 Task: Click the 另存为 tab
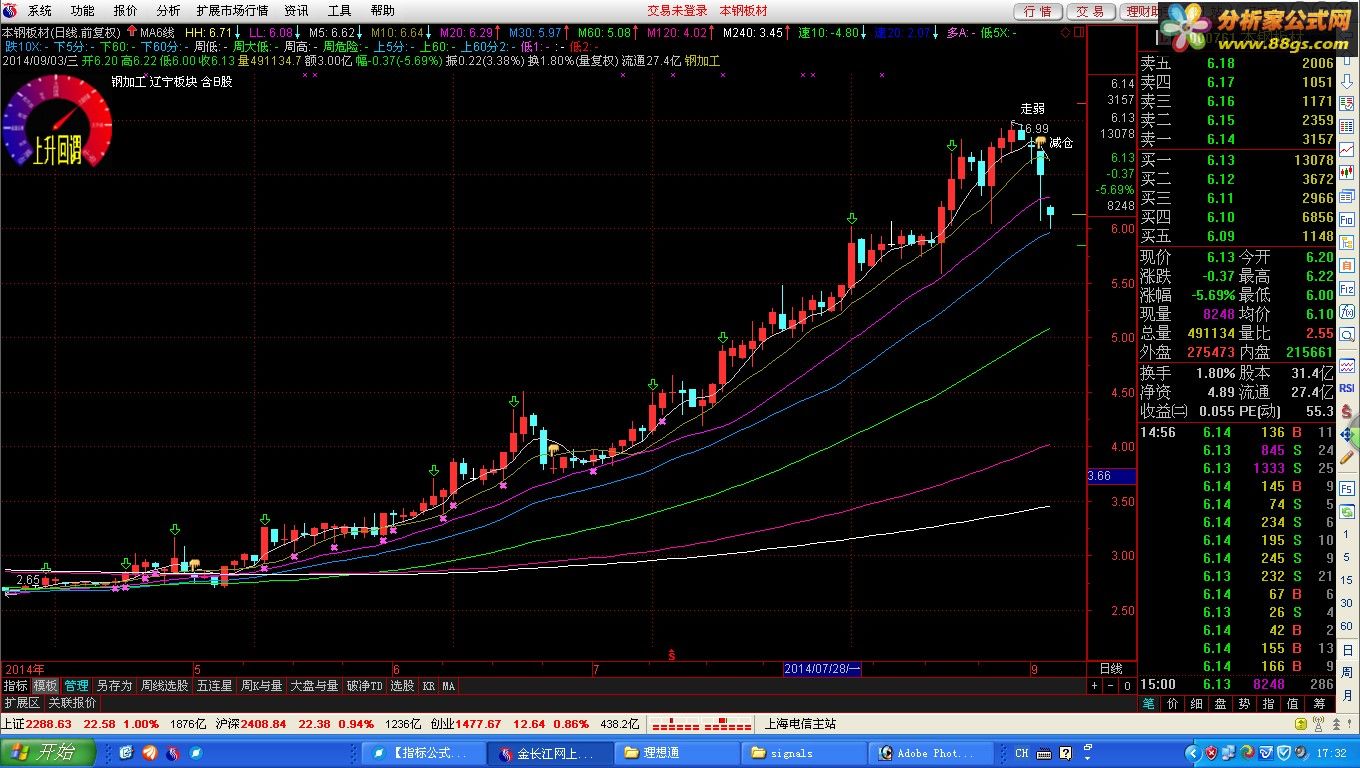click(114, 686)
